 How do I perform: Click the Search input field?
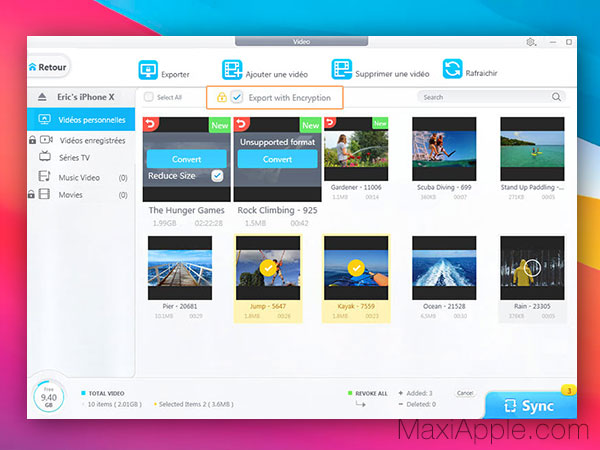coord(491,97)
